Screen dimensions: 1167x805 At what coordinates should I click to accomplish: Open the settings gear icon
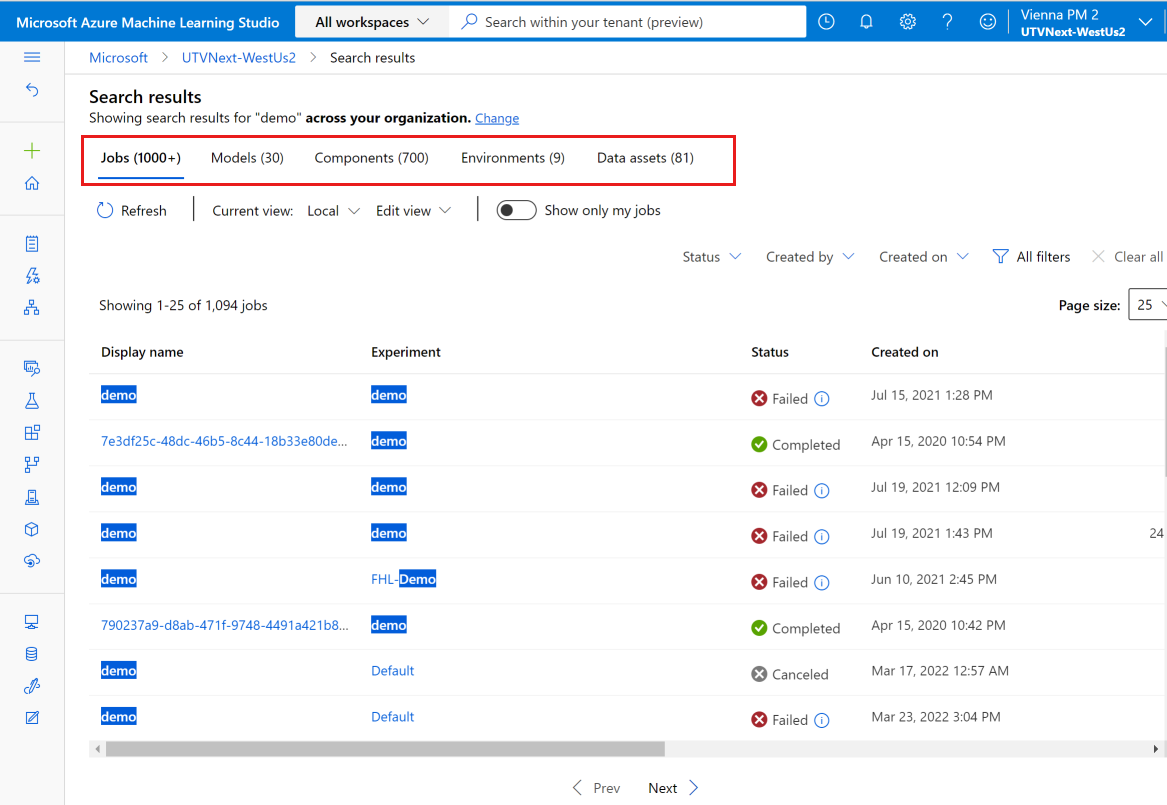coord(907,22)
